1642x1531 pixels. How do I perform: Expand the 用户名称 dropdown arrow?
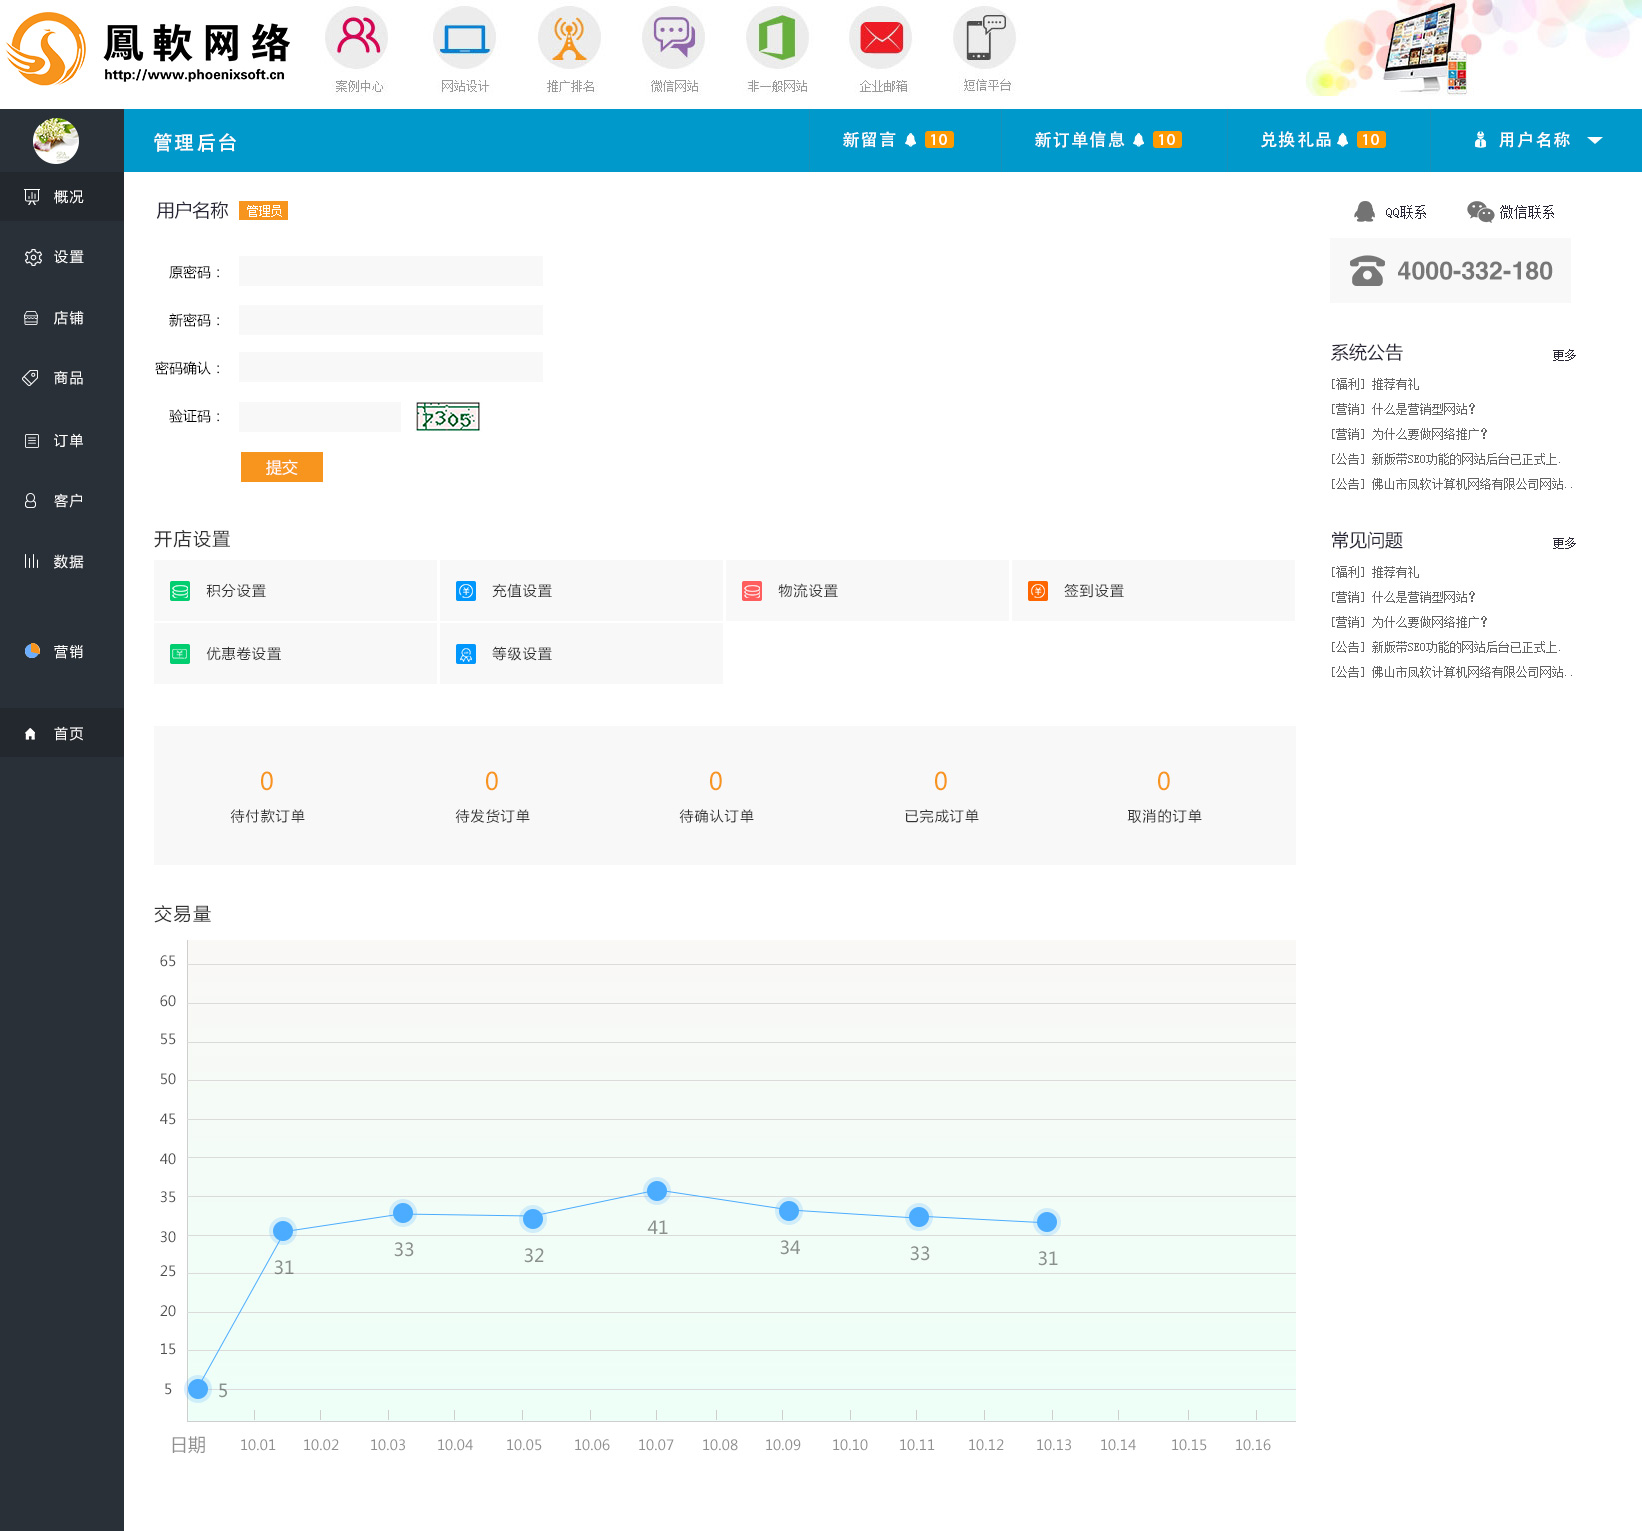pos(1595,141)
